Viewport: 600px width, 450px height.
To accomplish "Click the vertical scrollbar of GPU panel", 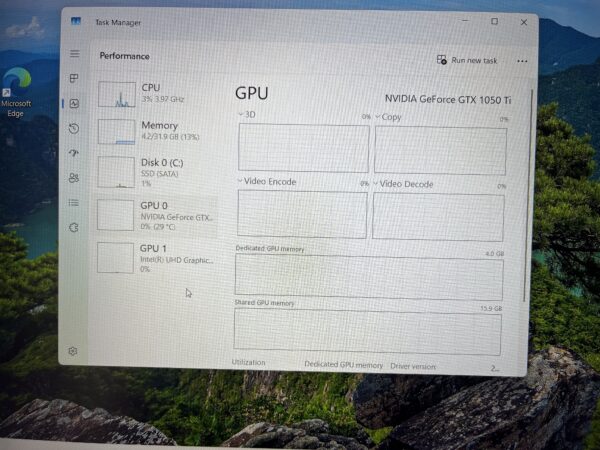I will tap(528, 195).
